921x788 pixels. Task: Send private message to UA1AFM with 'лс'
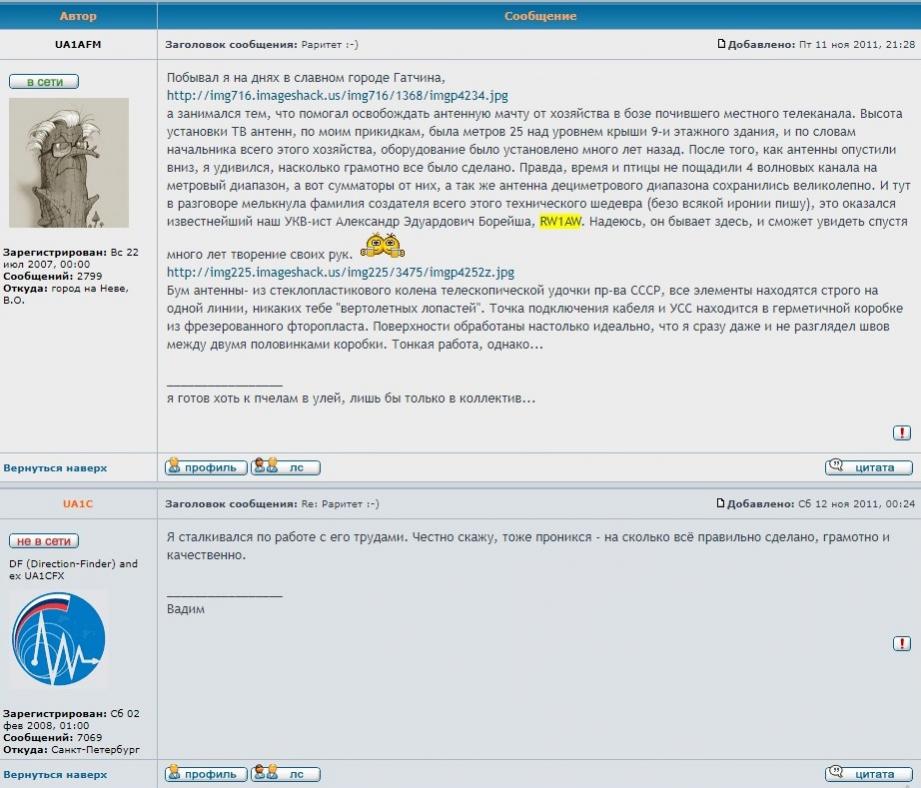click(x=286, y=467)
